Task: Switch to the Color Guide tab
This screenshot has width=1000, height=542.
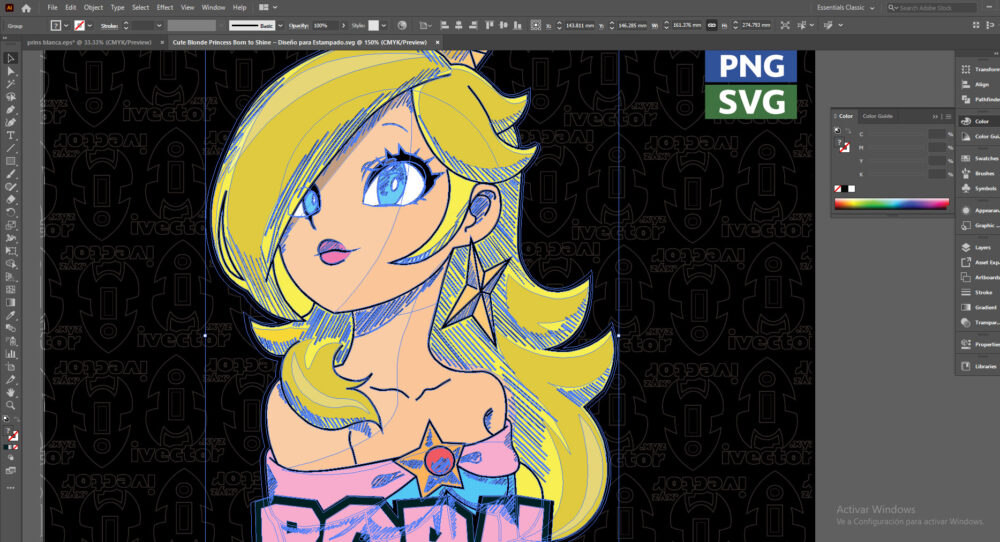Action: point(878,116)
